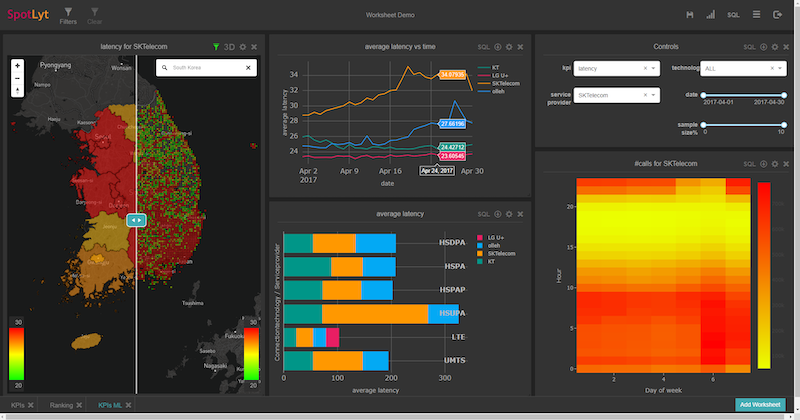Image resolution: width=800 pixels, height=420 pixels.
Task: Click the logout icon in header
Action: (778, 15)
